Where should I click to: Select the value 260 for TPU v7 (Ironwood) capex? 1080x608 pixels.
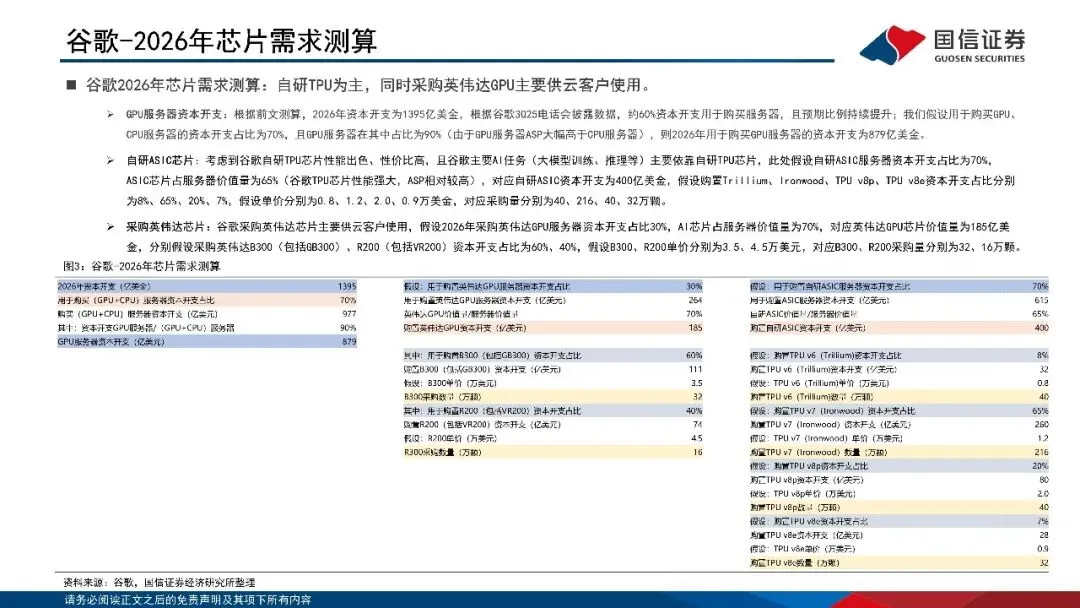(x=1041, y=424)
